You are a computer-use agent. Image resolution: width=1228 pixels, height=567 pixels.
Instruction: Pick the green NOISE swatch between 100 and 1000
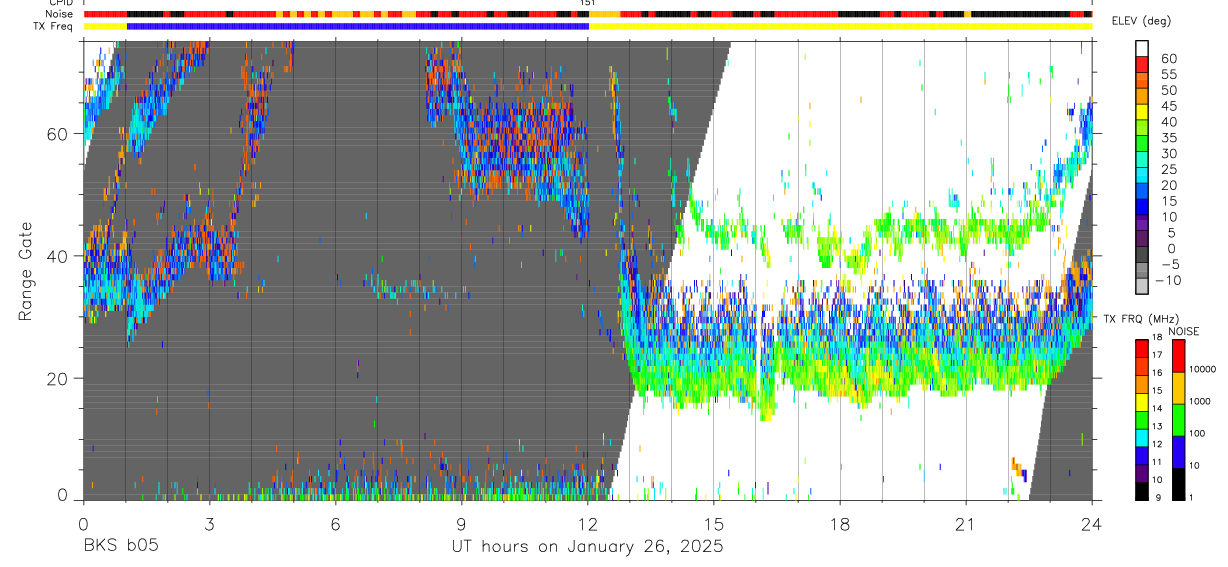tap(1178, 420)
